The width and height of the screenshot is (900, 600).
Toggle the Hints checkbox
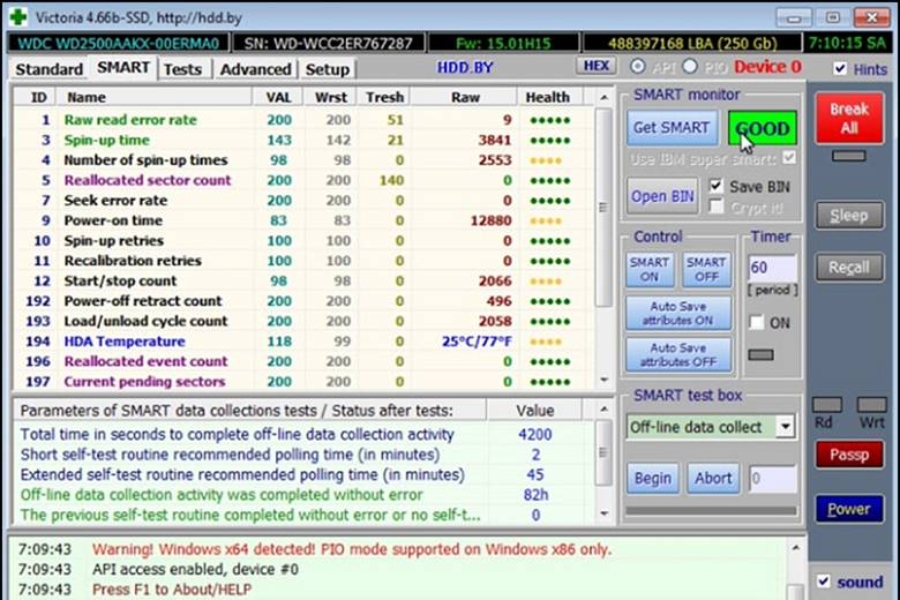840,69
